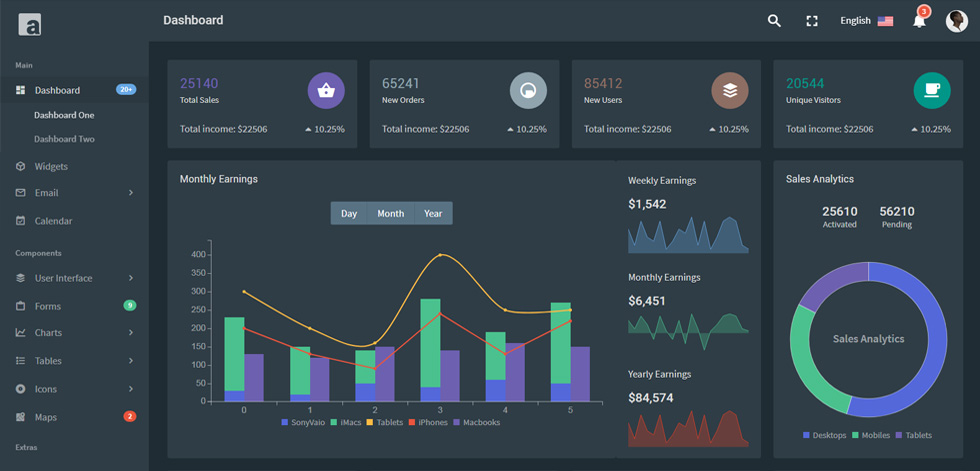Open the user avatar menu
The height and width of the screenshot is (471, 980).
(x=956, y=21)
